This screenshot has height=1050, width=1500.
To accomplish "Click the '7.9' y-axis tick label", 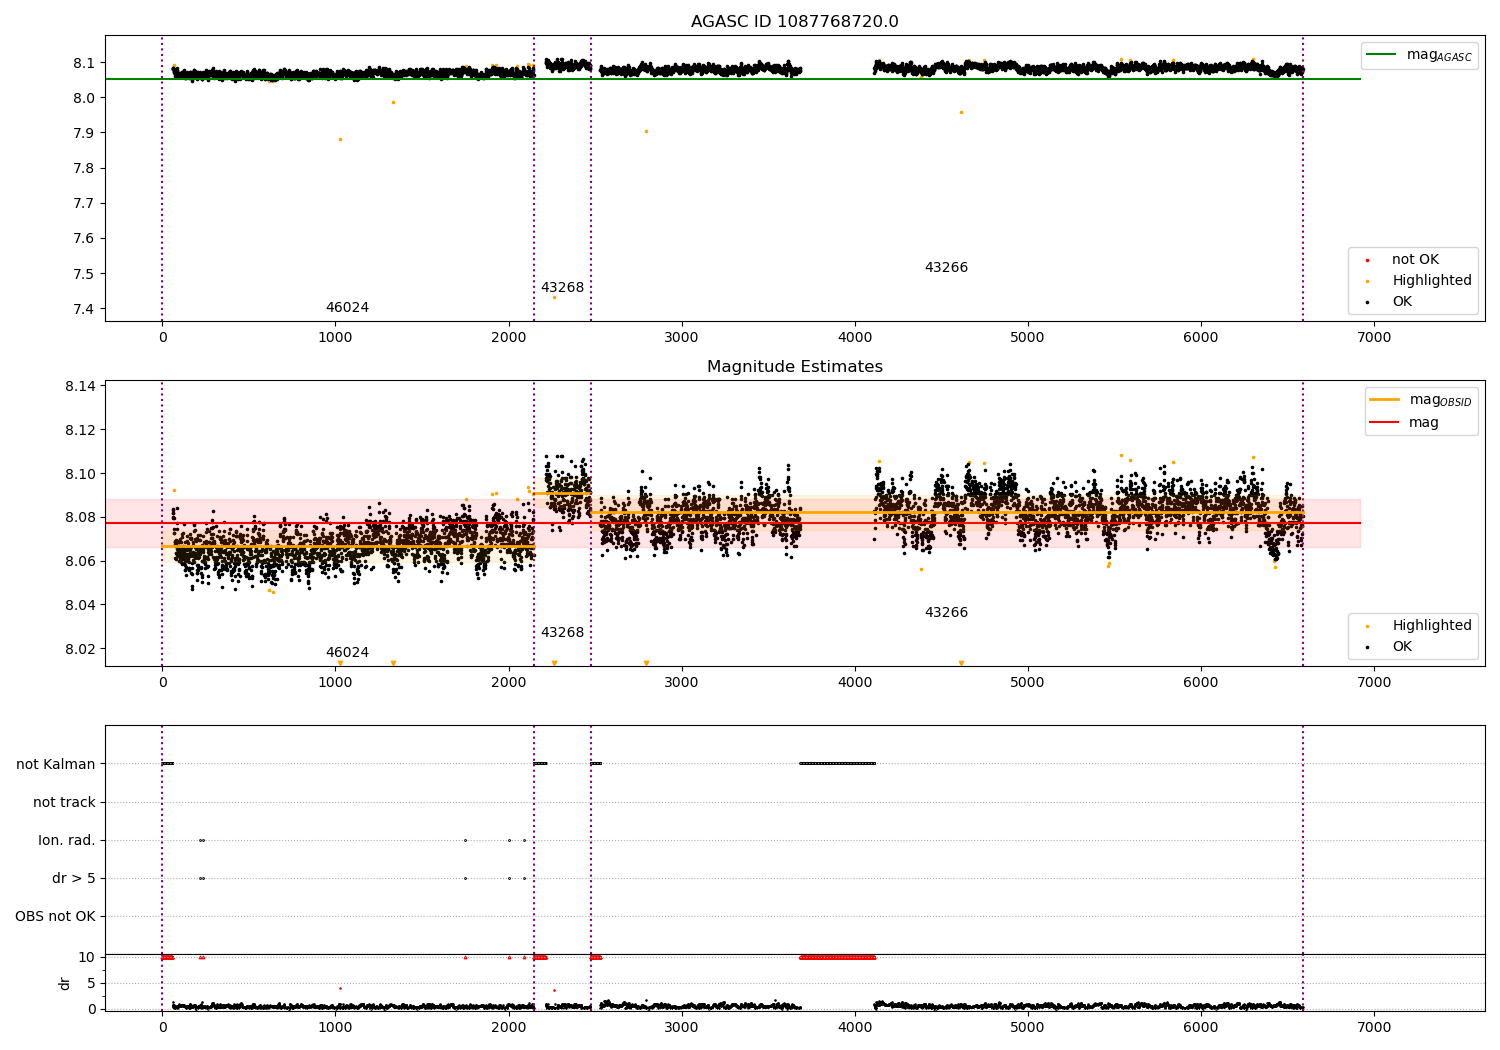I will click(85, 133).
